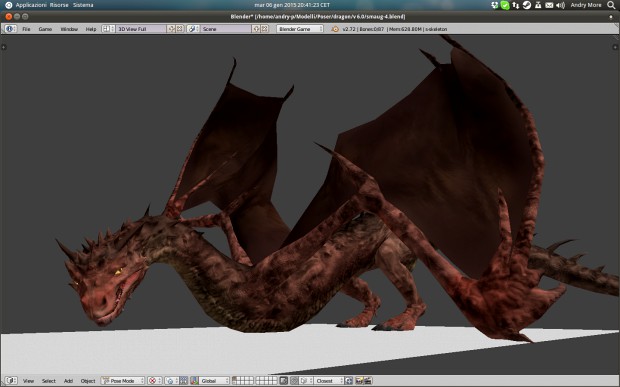This screenshot has height=387, width=620.
Task: Render OpenGL animation of the viewport
Action: [x=368, y=381]
